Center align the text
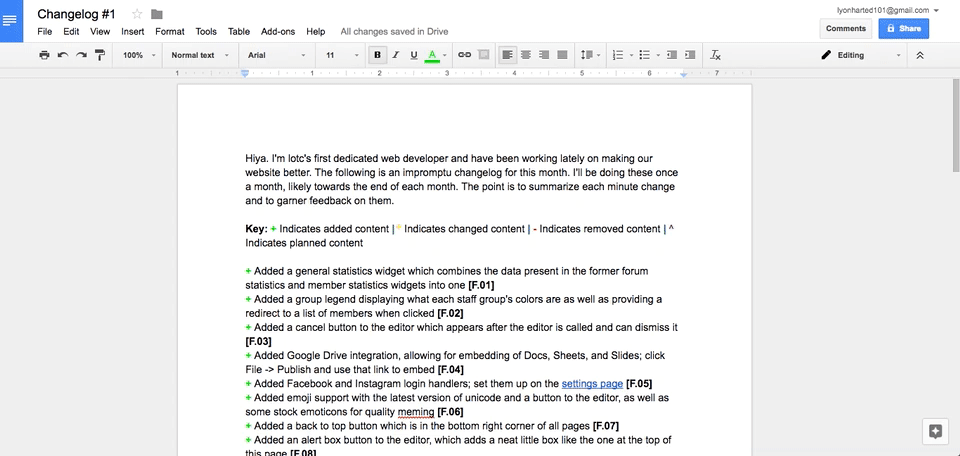This screenshot has height=456, width=960. click(525, 55)
